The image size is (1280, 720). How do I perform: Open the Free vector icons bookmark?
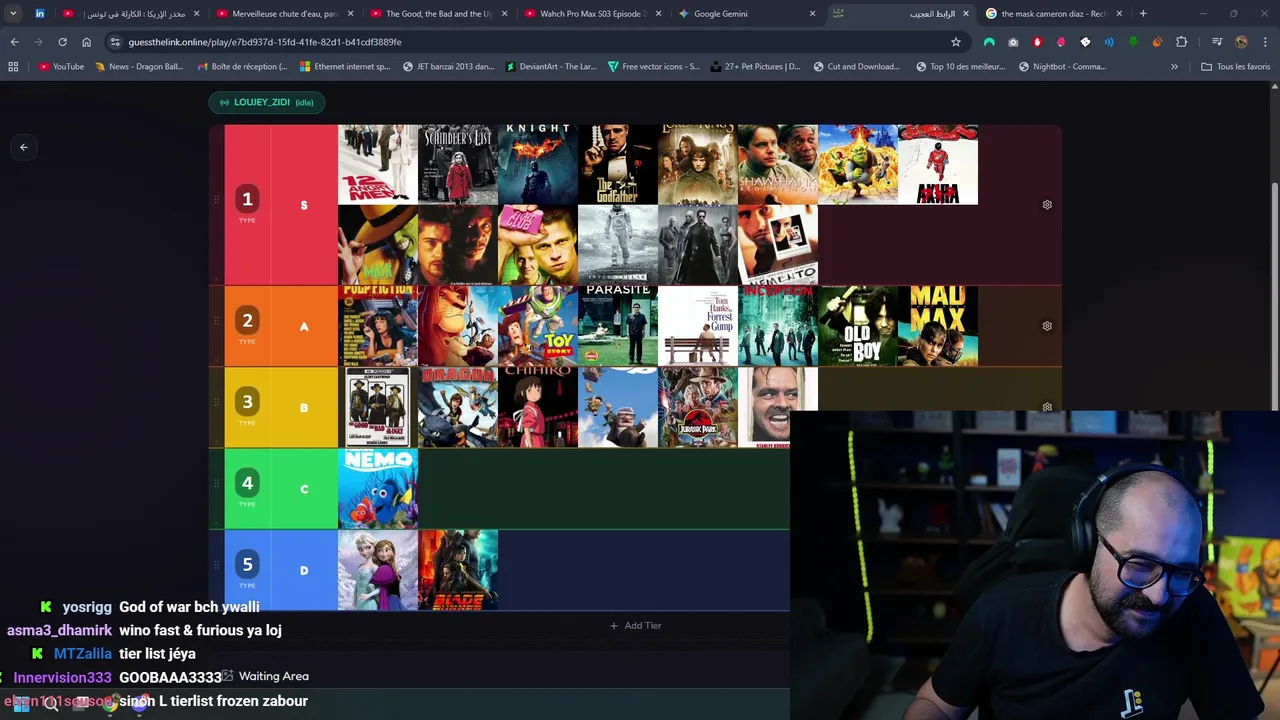(x=654, y=67)
